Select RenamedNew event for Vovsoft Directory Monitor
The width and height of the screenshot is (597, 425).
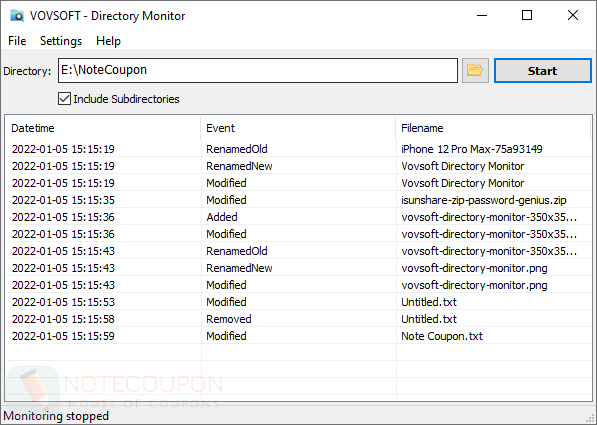coord(239,166)
